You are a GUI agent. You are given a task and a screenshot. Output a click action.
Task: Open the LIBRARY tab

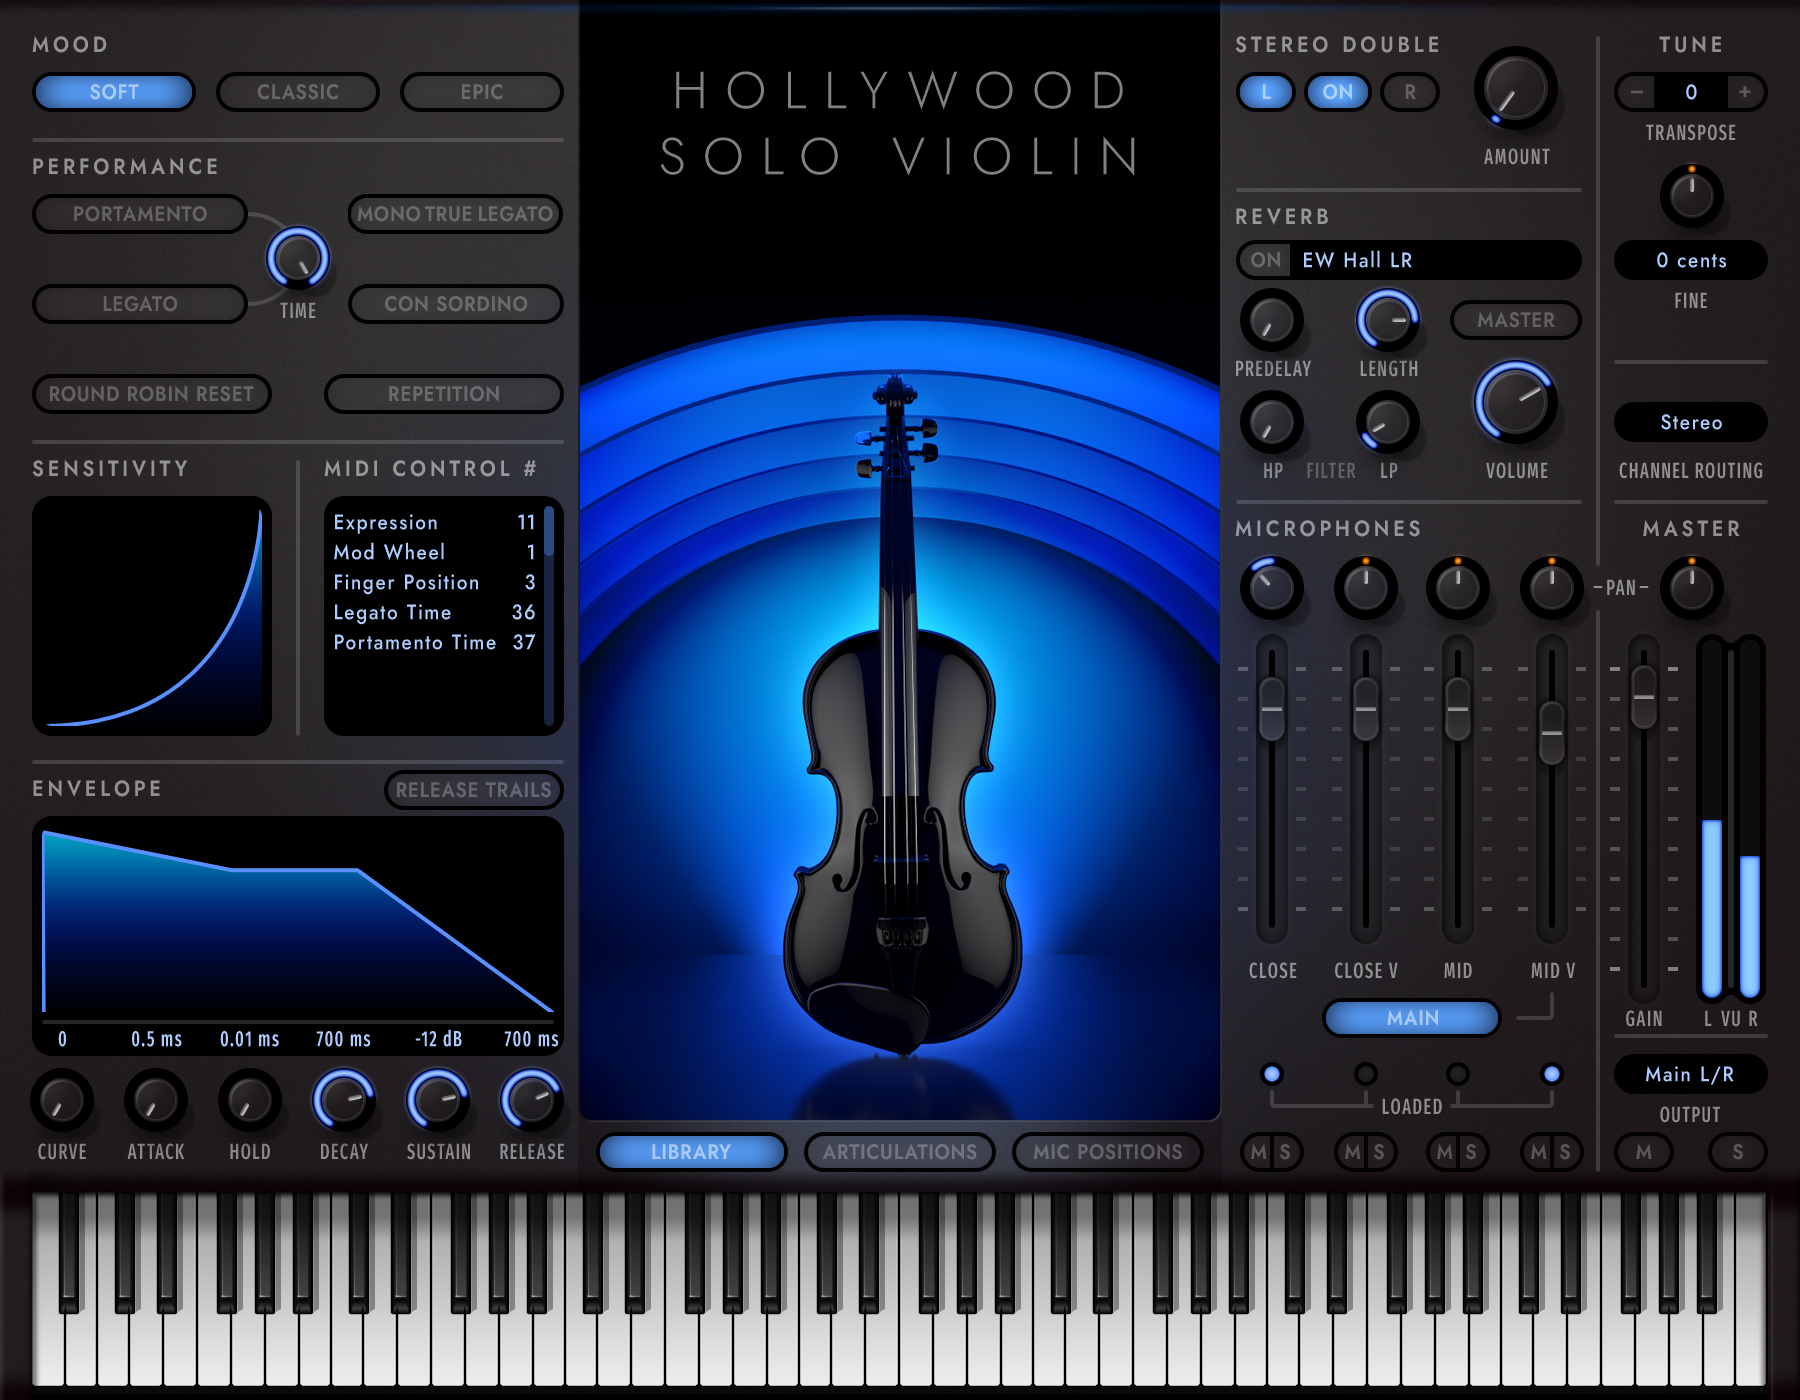click(x=691, y=1152)
